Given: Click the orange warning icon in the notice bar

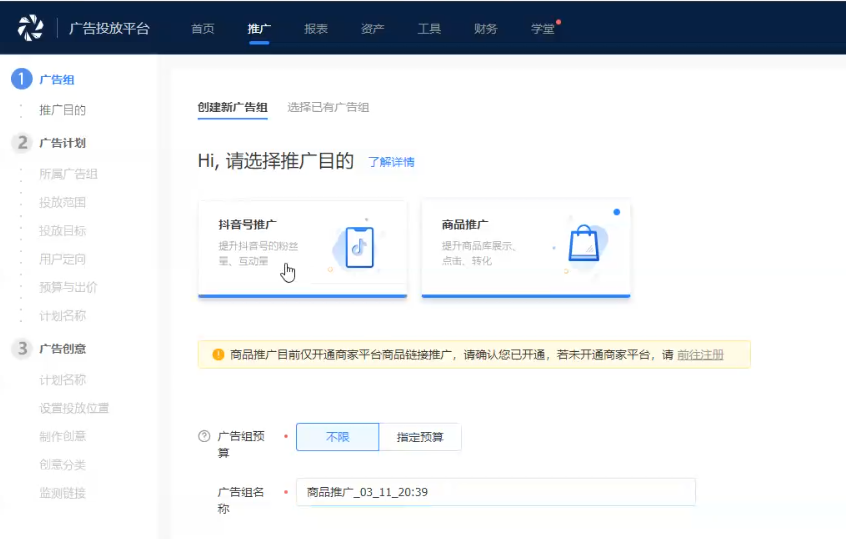Looking at the screenshot, I should click(x=218, y=354).
